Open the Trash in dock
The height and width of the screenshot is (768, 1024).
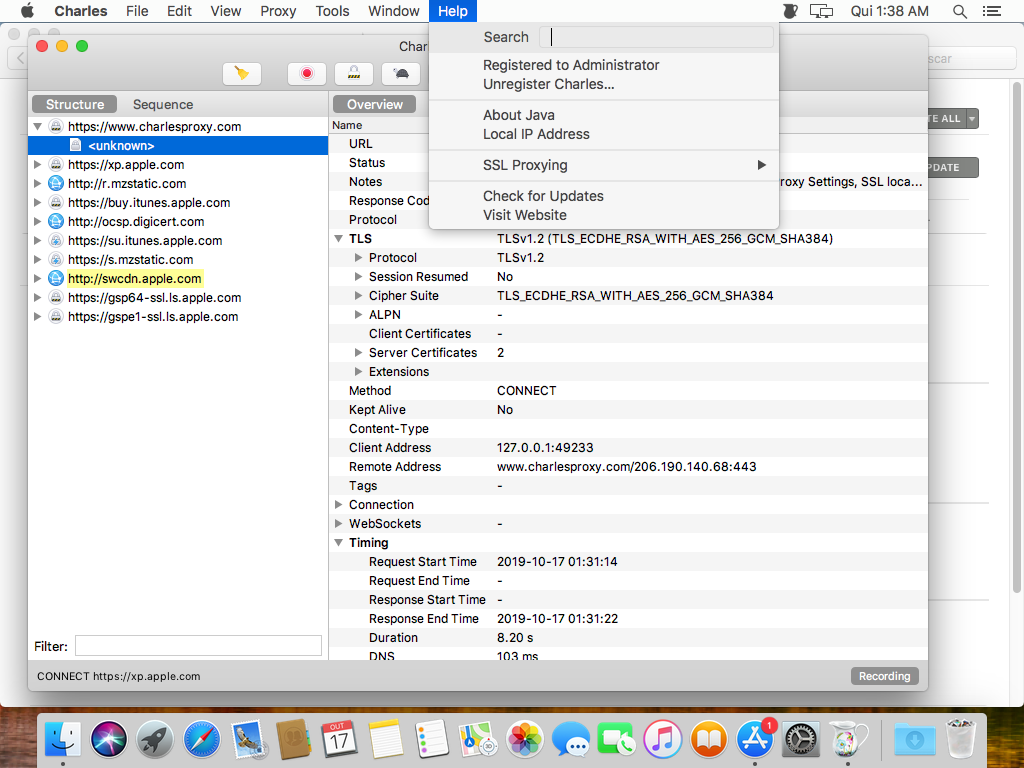[x=961, y=739]
